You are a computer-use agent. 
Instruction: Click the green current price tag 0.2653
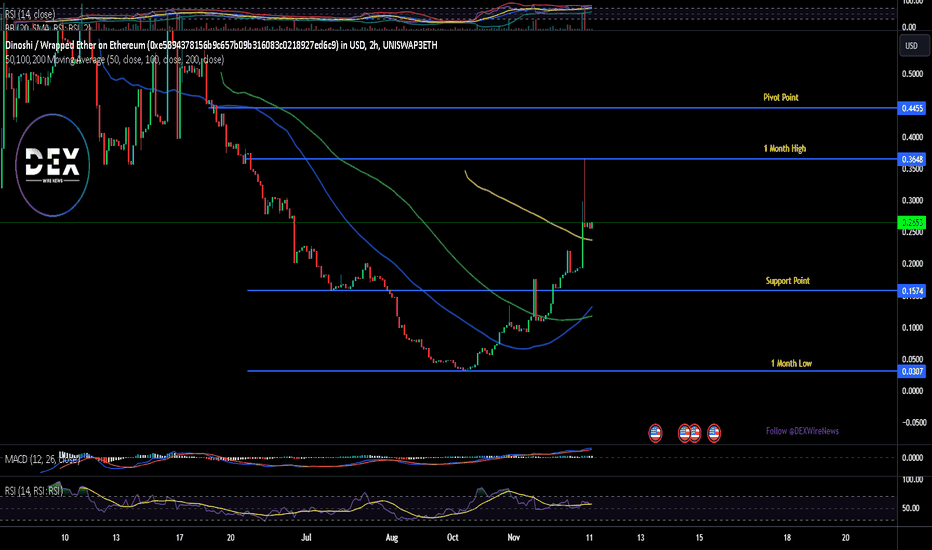tap(912, 223)
